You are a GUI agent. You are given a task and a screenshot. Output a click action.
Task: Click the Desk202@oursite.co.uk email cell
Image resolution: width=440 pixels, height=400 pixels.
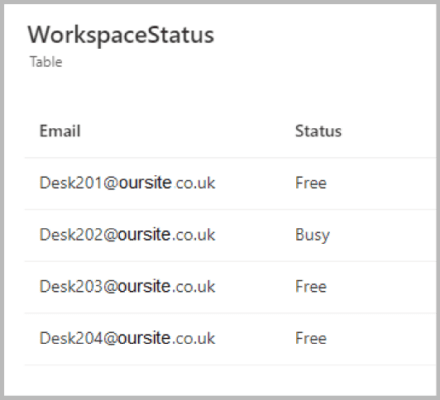[127, 235]
